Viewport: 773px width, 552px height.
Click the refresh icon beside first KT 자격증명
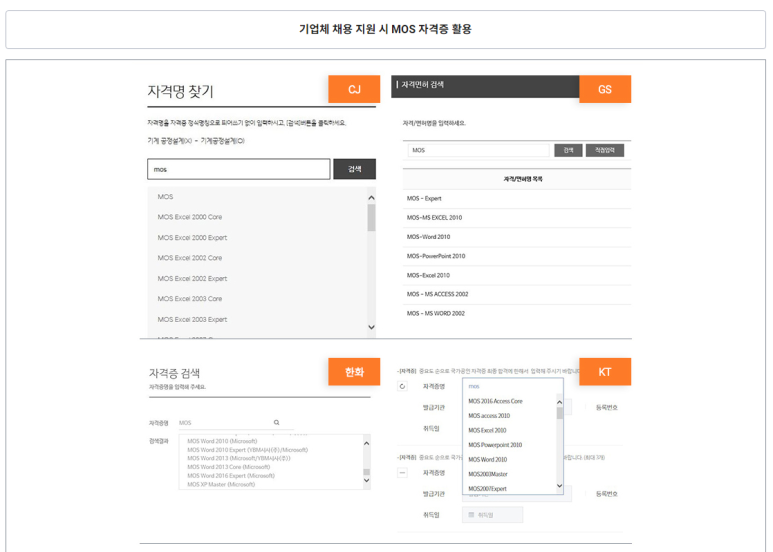402,386
